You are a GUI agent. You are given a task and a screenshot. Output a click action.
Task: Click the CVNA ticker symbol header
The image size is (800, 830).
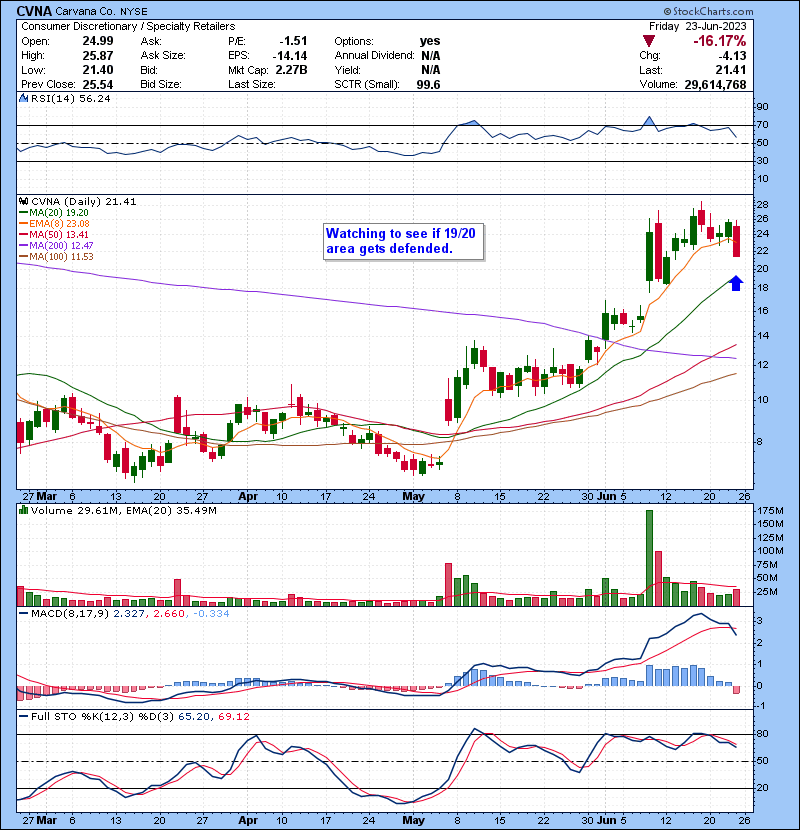[38, 12]
